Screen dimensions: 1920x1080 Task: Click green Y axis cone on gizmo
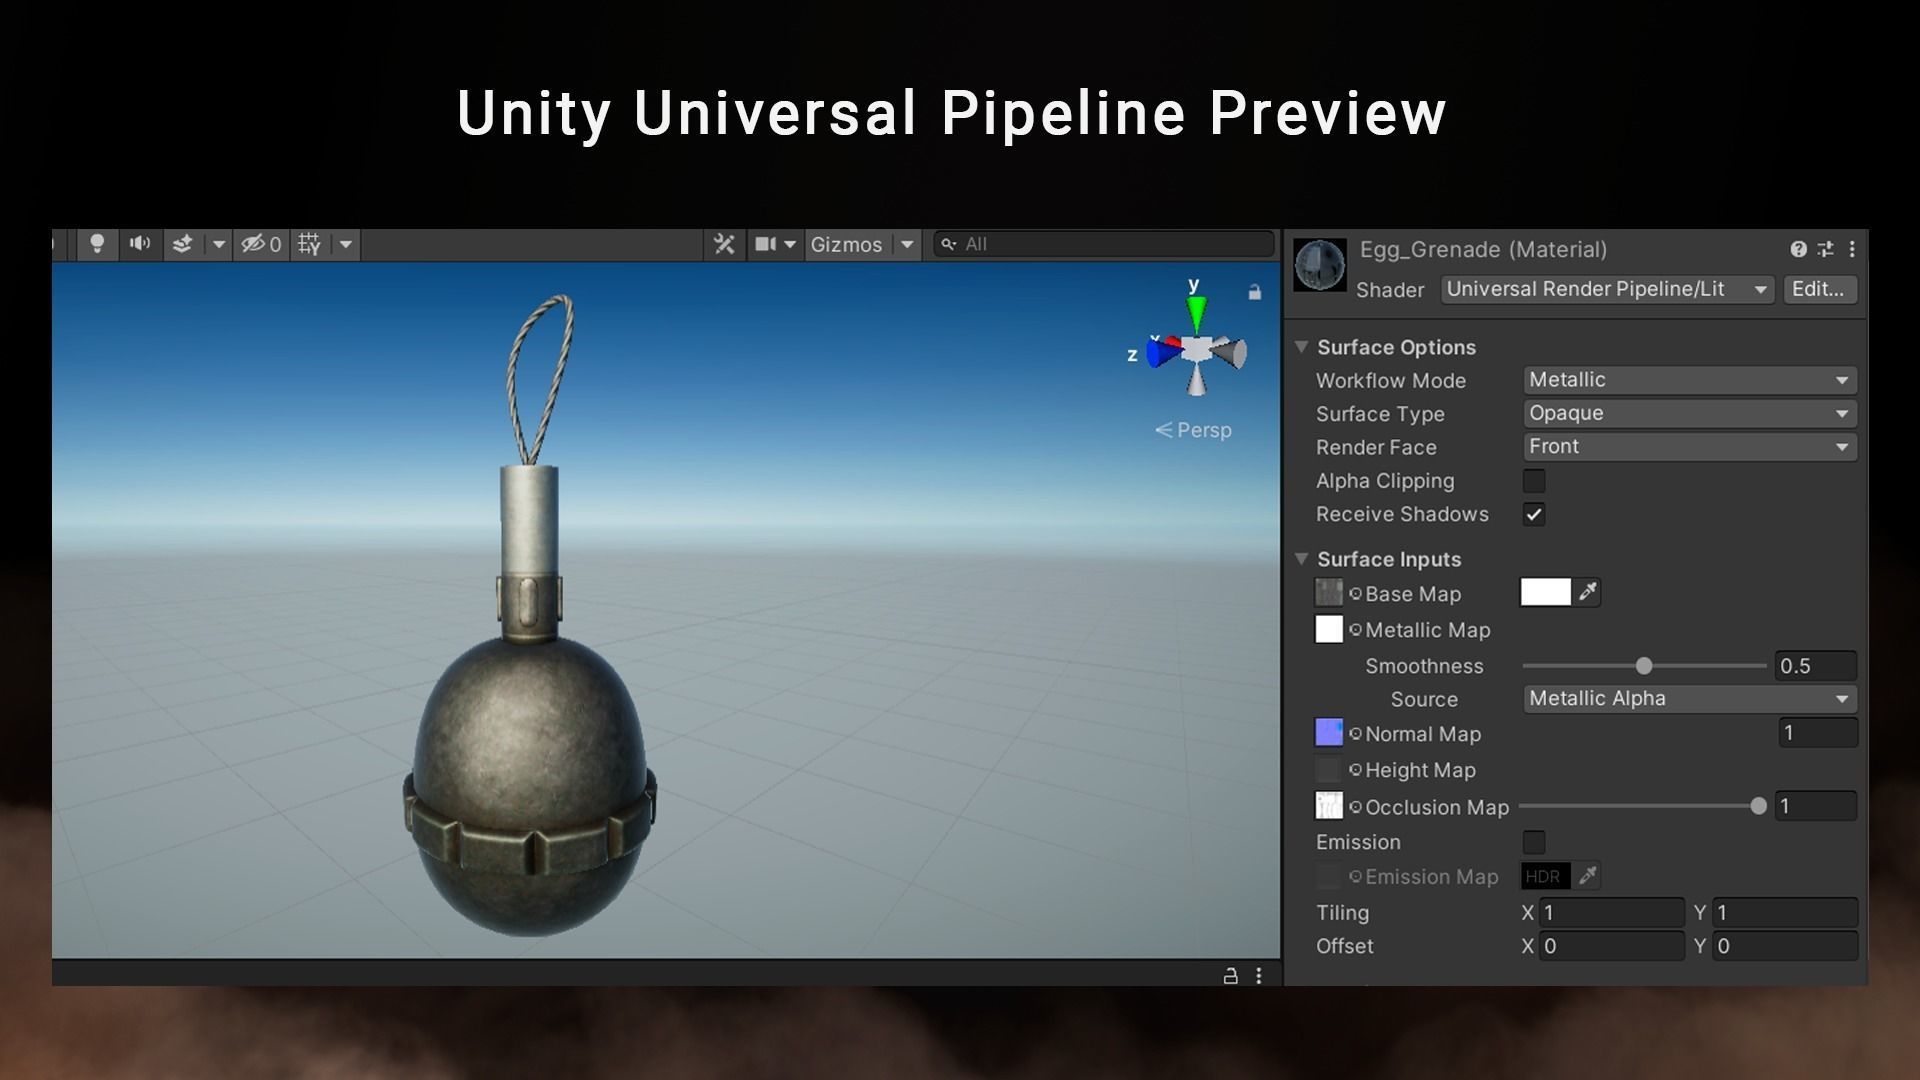(1196, 314)
